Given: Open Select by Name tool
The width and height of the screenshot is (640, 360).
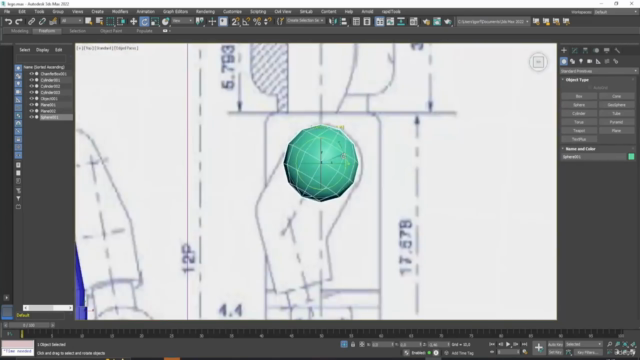Looking at the screenshot, I should click(x=99, y=22).
